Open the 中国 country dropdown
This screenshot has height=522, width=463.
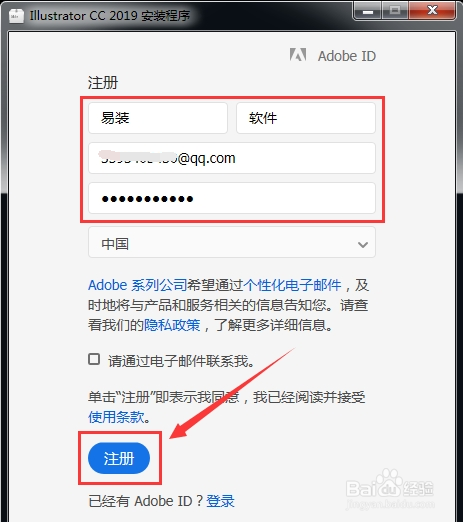(232, 242)
